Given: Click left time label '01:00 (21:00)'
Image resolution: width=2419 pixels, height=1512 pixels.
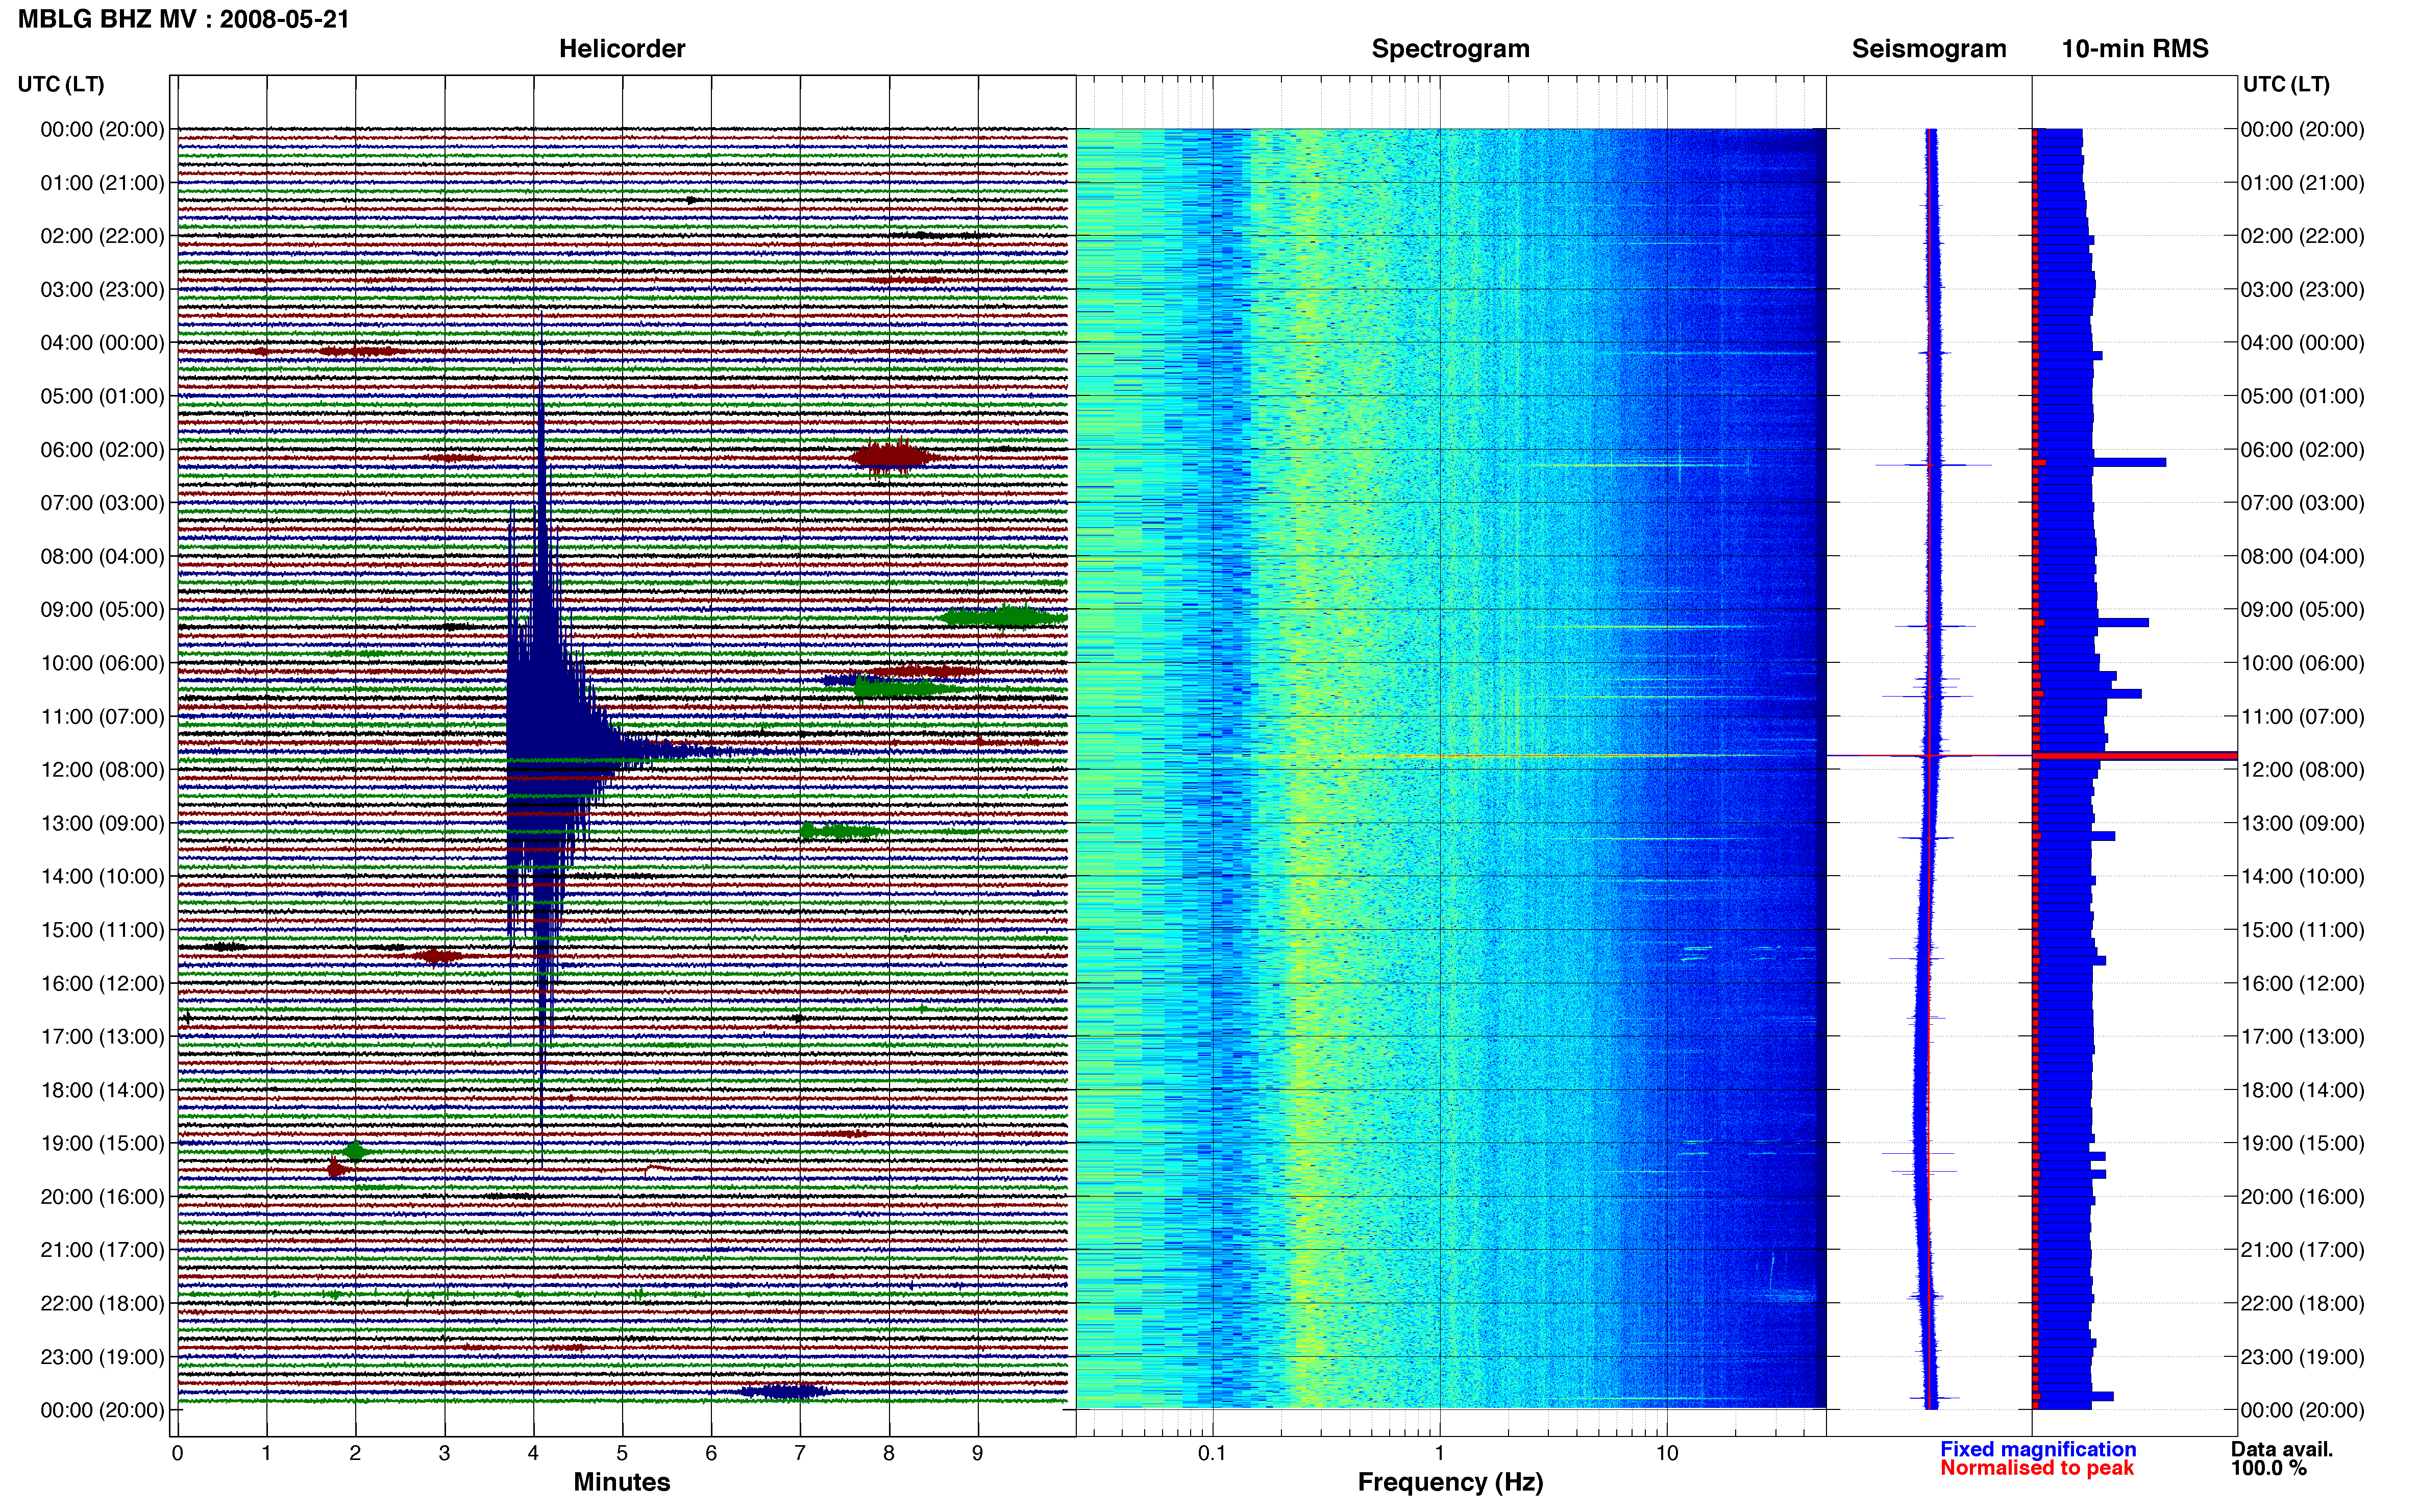Looking at the screenshot, I should click(x=102, y=183).
